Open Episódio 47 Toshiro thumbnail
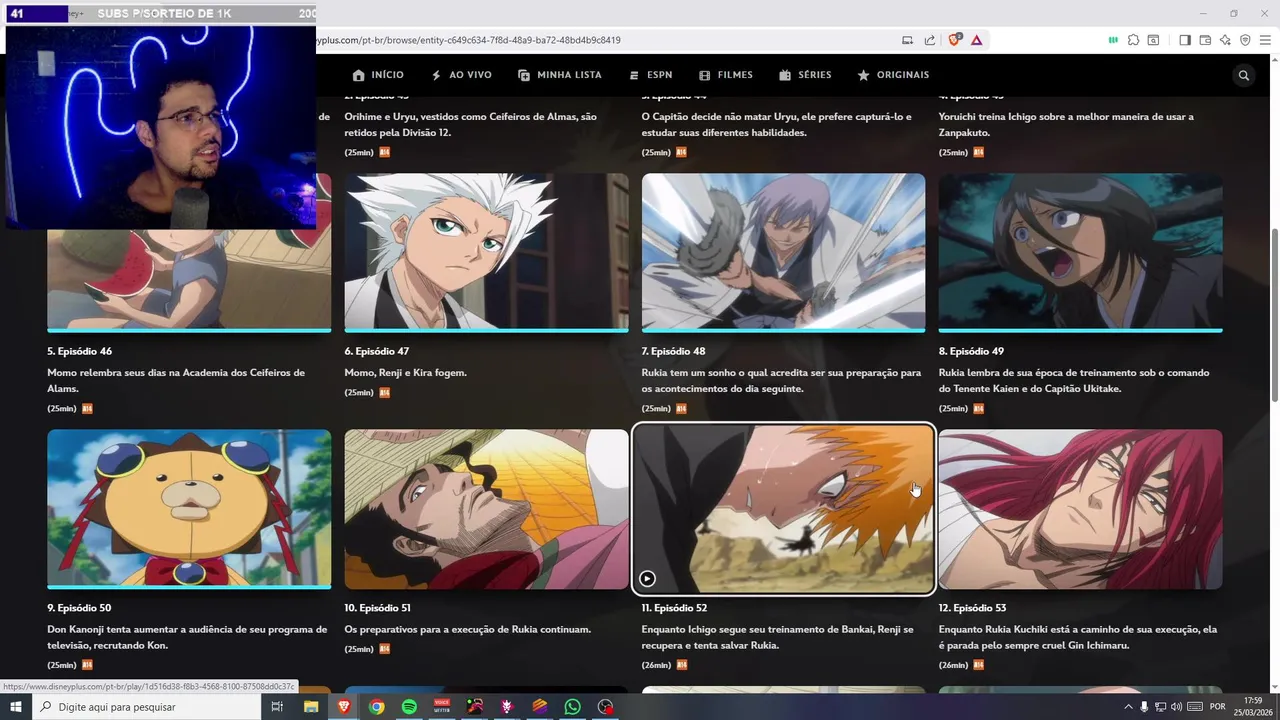 pos(486,252)
